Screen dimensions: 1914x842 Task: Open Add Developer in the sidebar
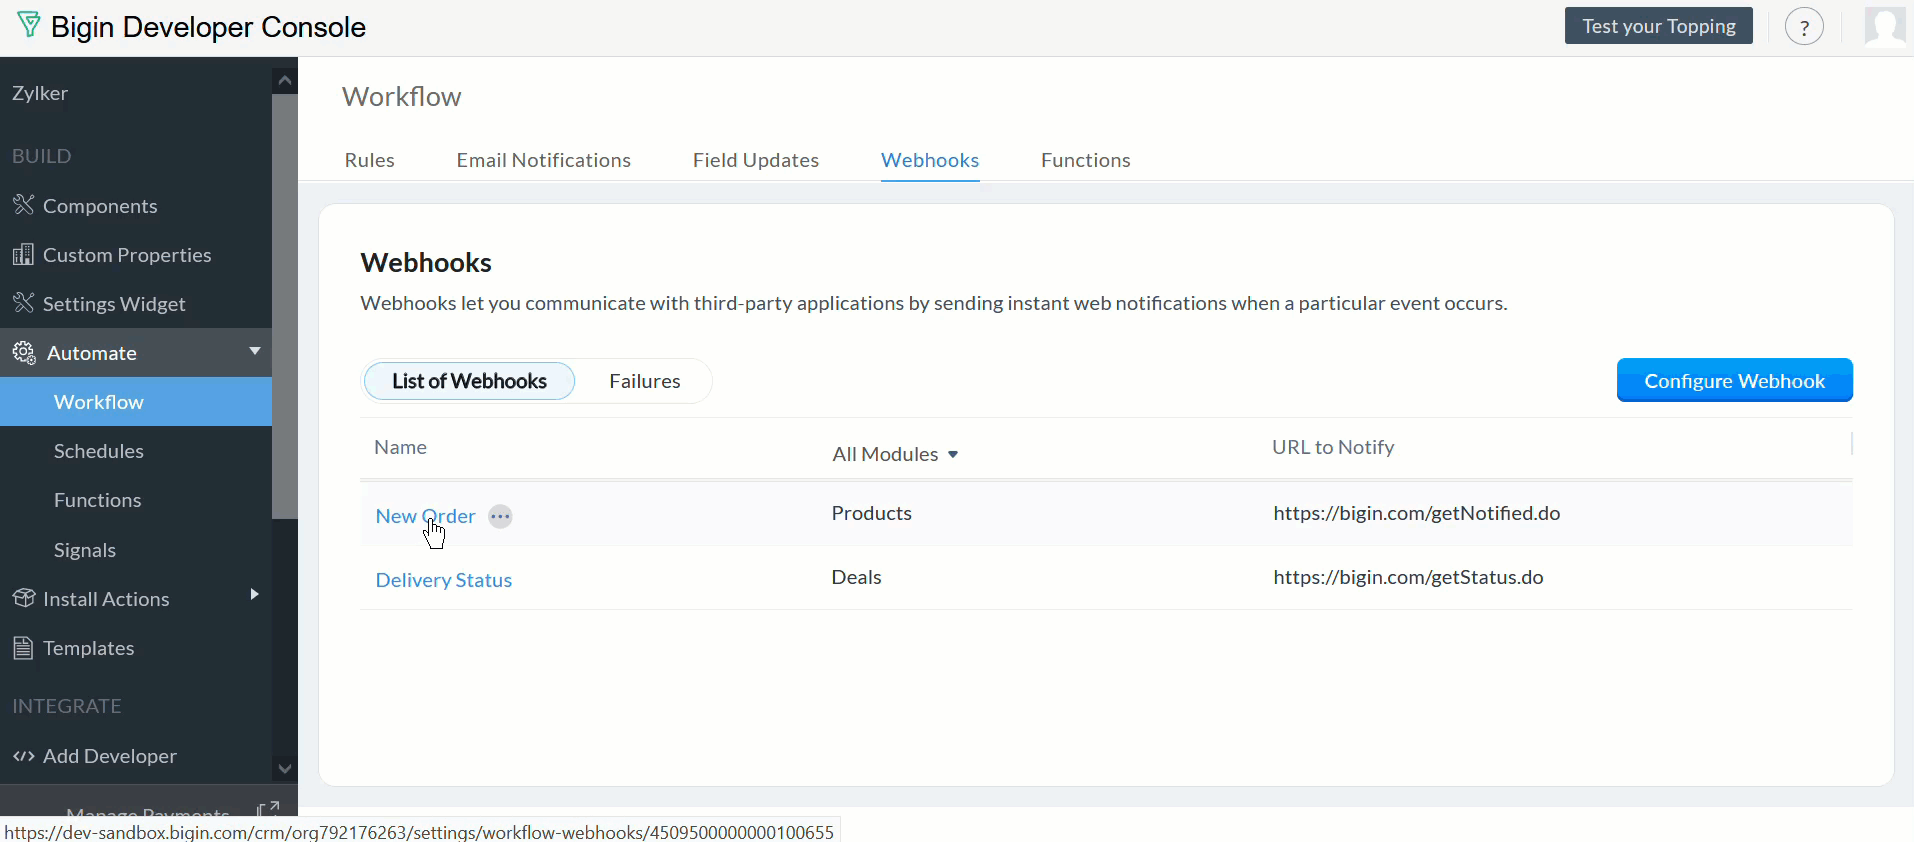(110, 756)
